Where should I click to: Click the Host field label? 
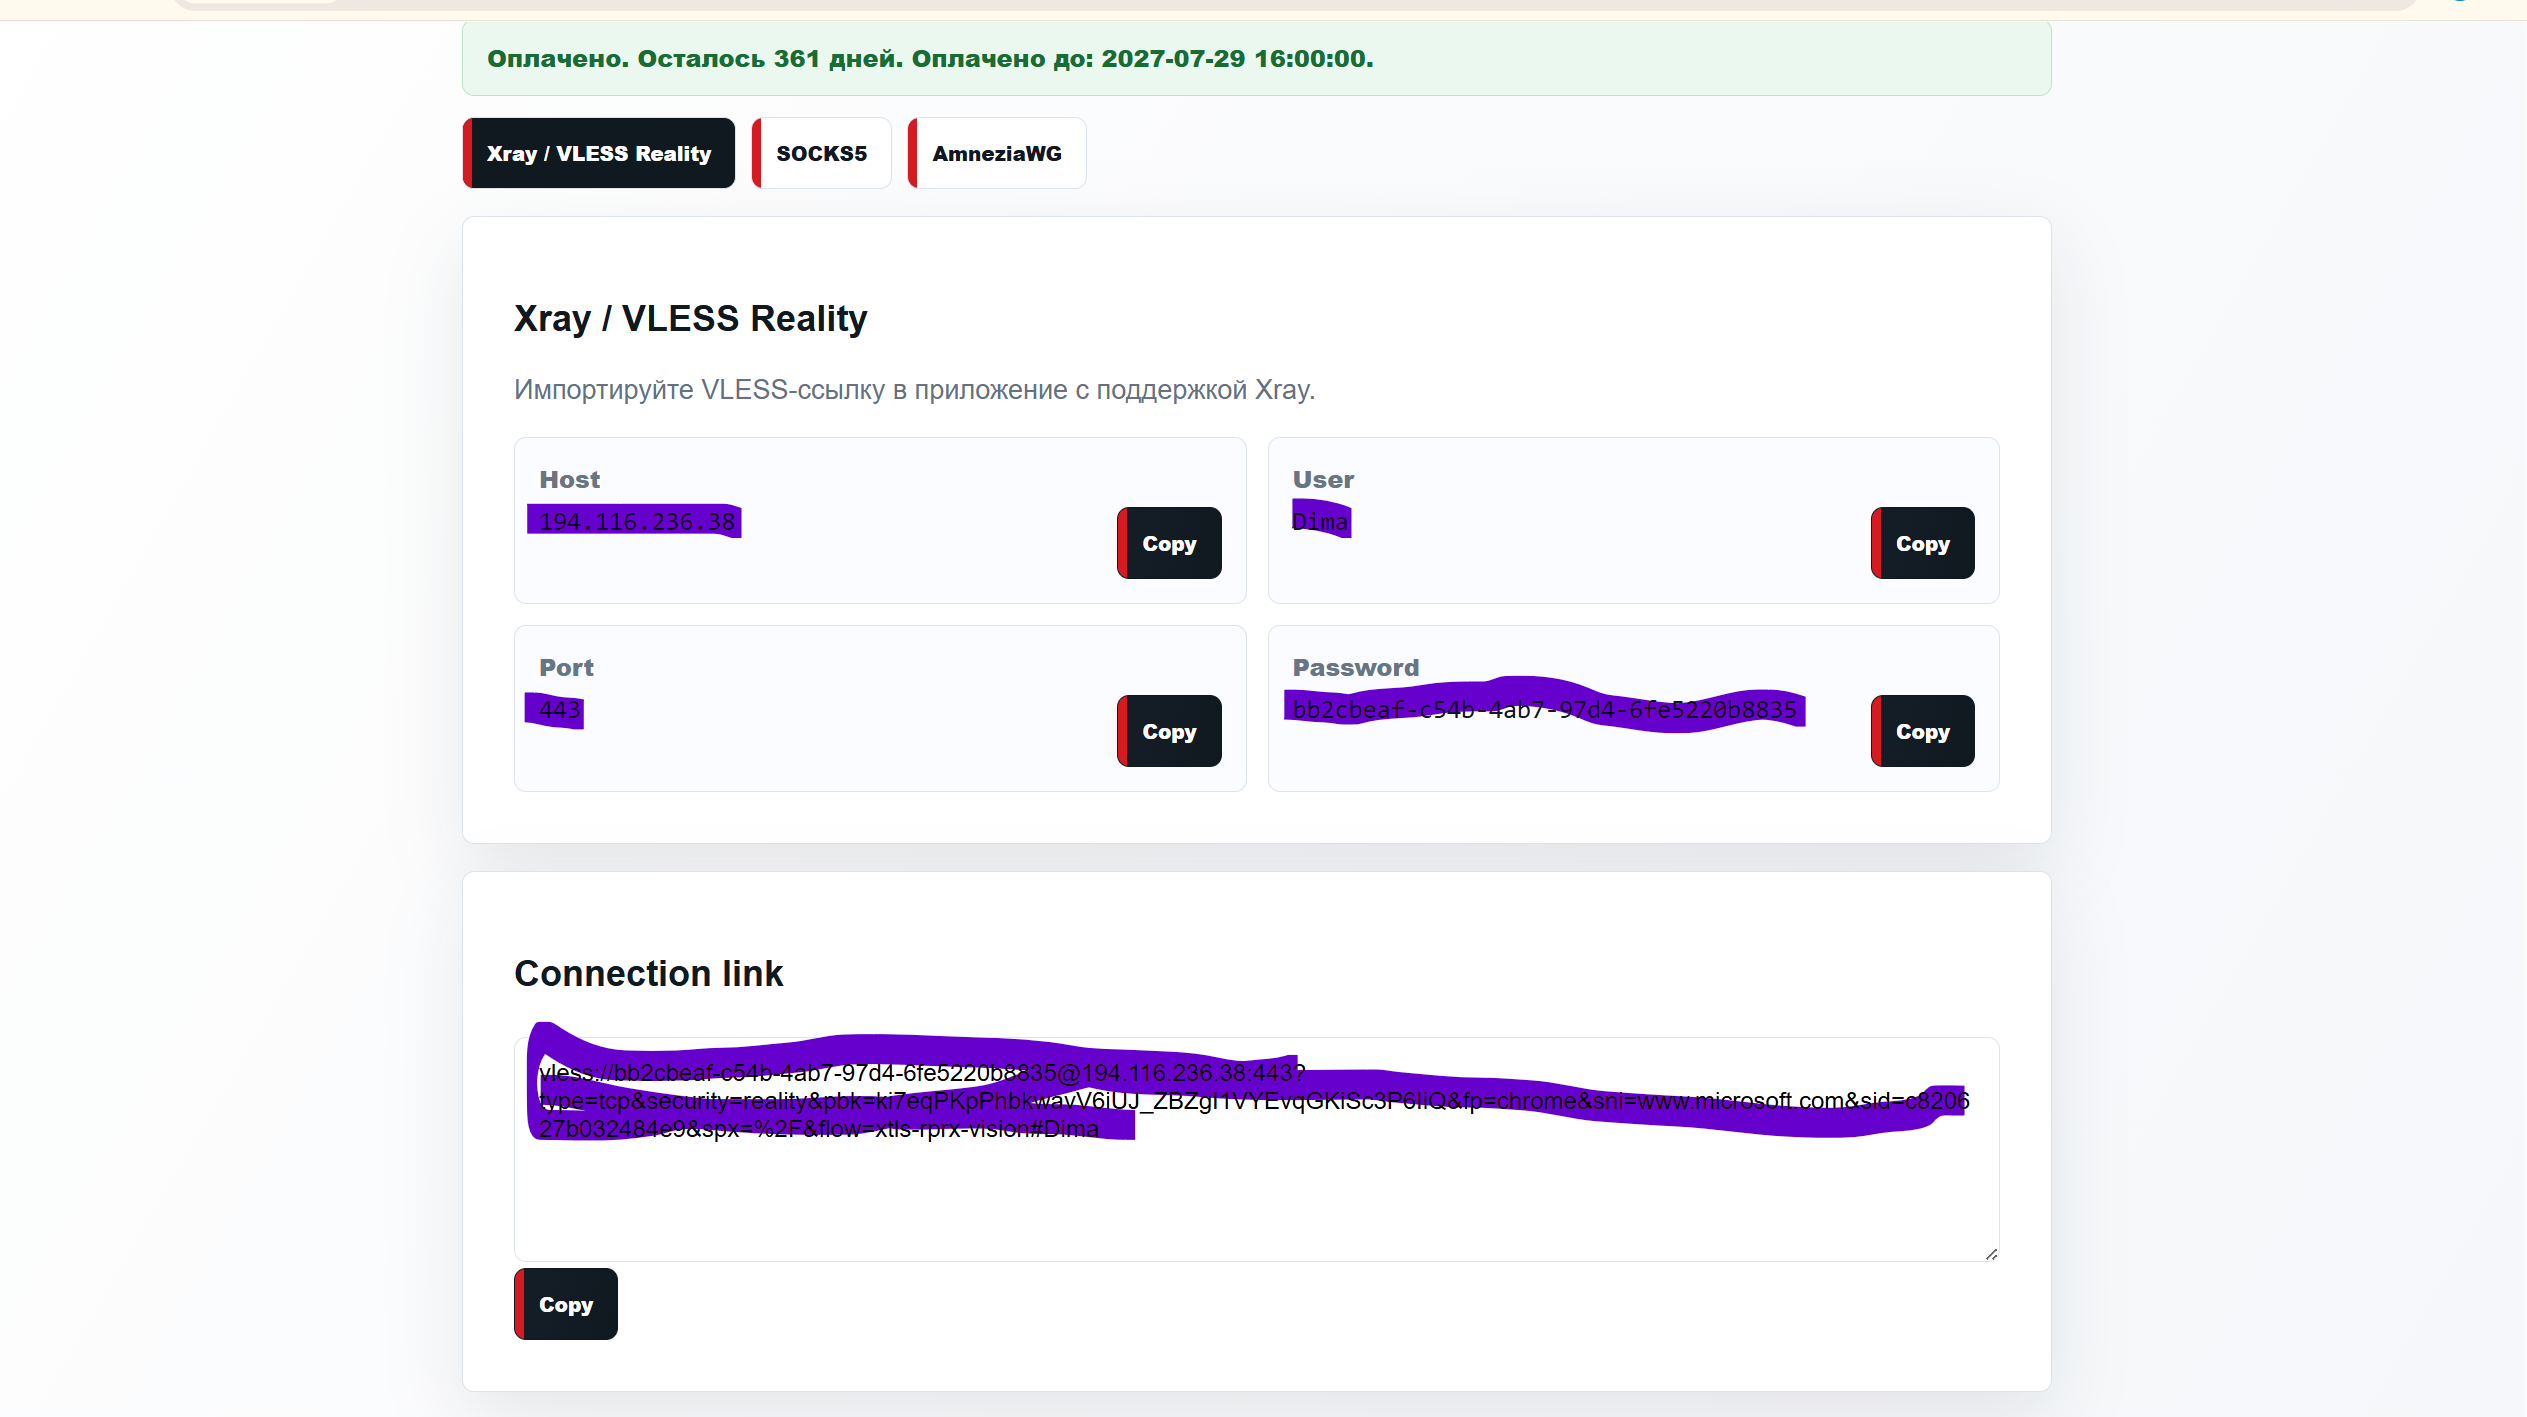pyautogui.click(x=569, y=480)
